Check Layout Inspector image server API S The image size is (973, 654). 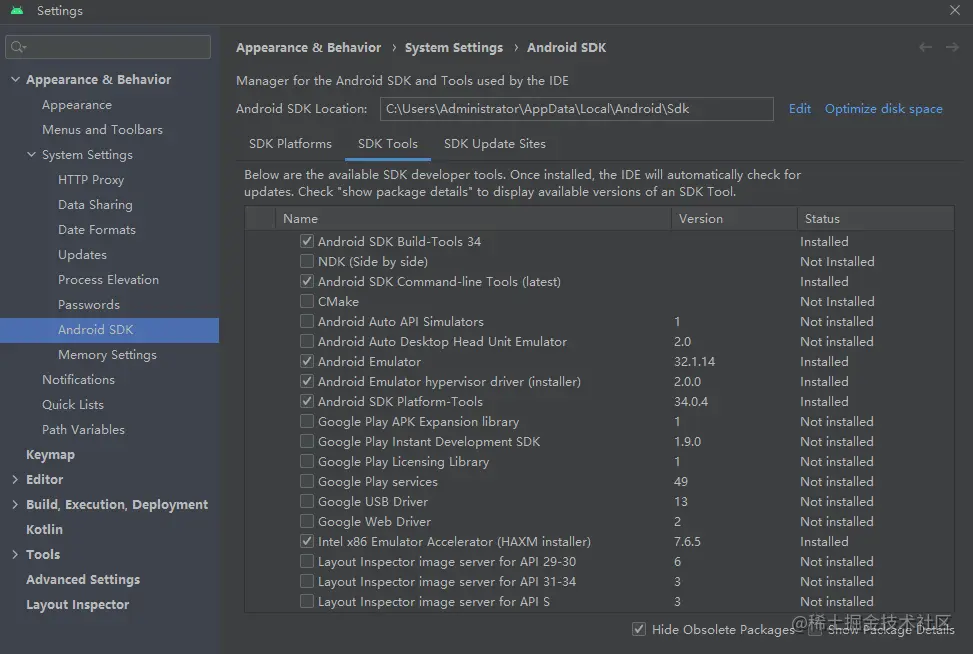[307, 601]
